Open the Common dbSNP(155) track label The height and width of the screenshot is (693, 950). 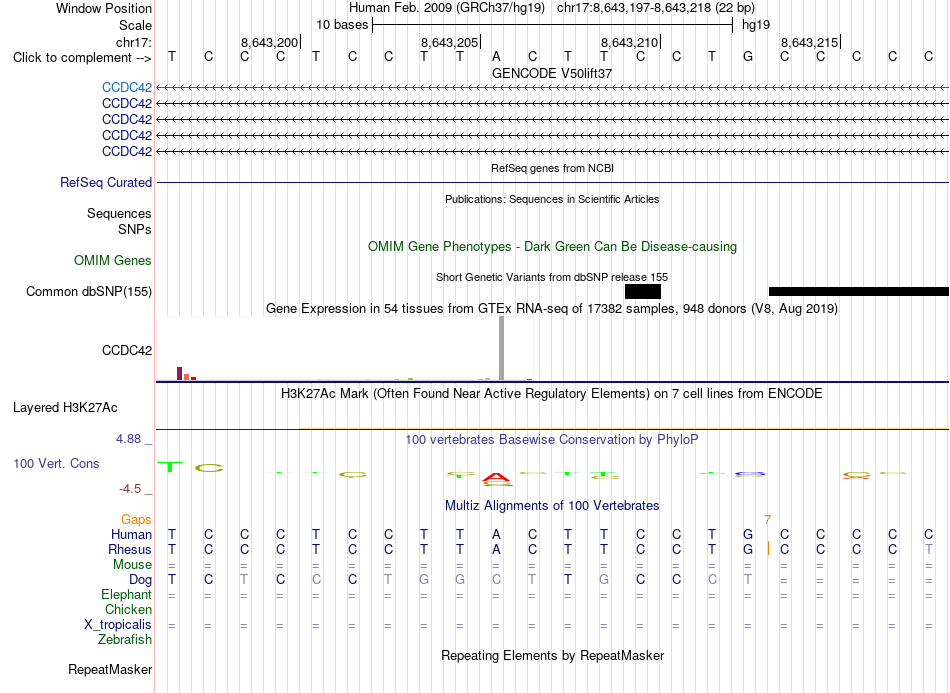(88, 291)
